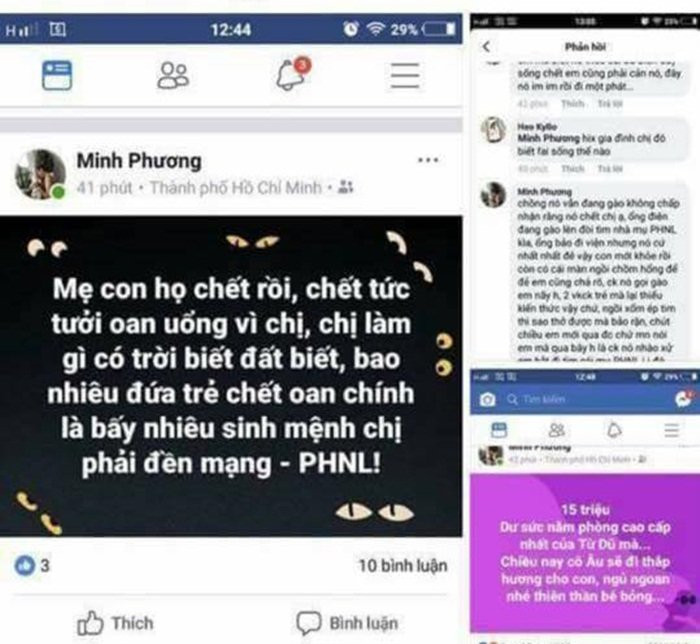Open the black background text post
The height and width of the screenshot is (644, 700).
tap(231, 376)
